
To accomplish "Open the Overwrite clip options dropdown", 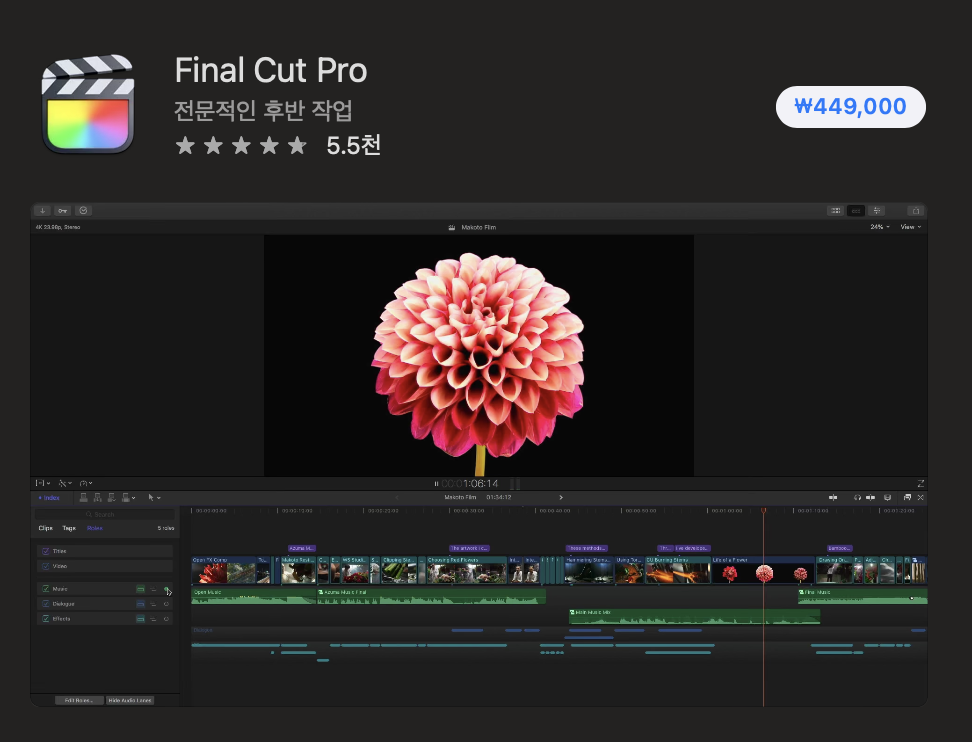I will click(128, 497).
